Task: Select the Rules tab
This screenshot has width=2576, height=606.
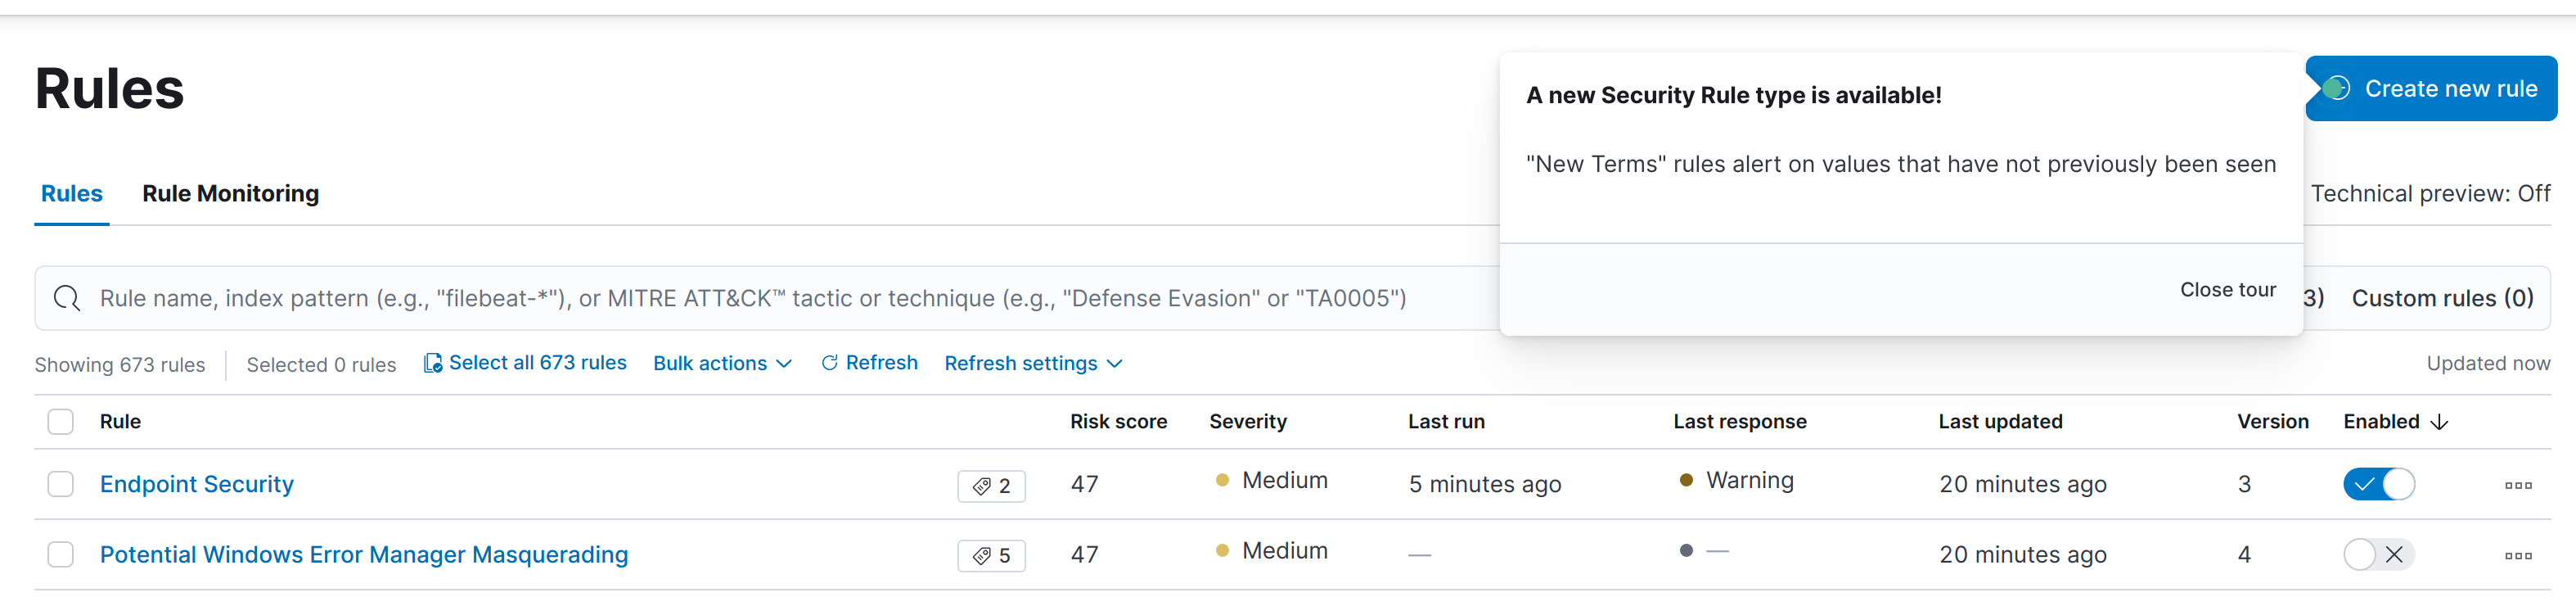Action: [x=71, y=194]
